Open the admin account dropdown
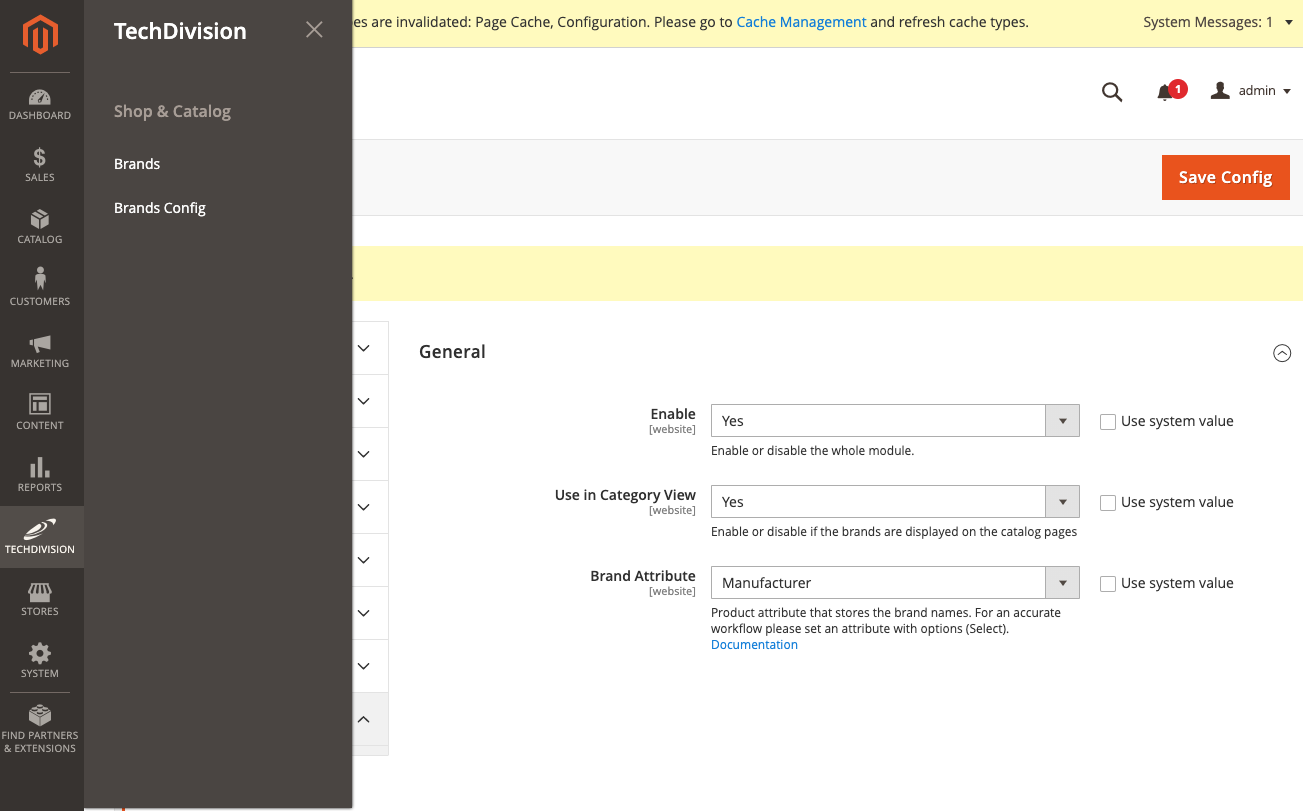The width and height of the screenshot is (1303, 811). pos(1251,91)
